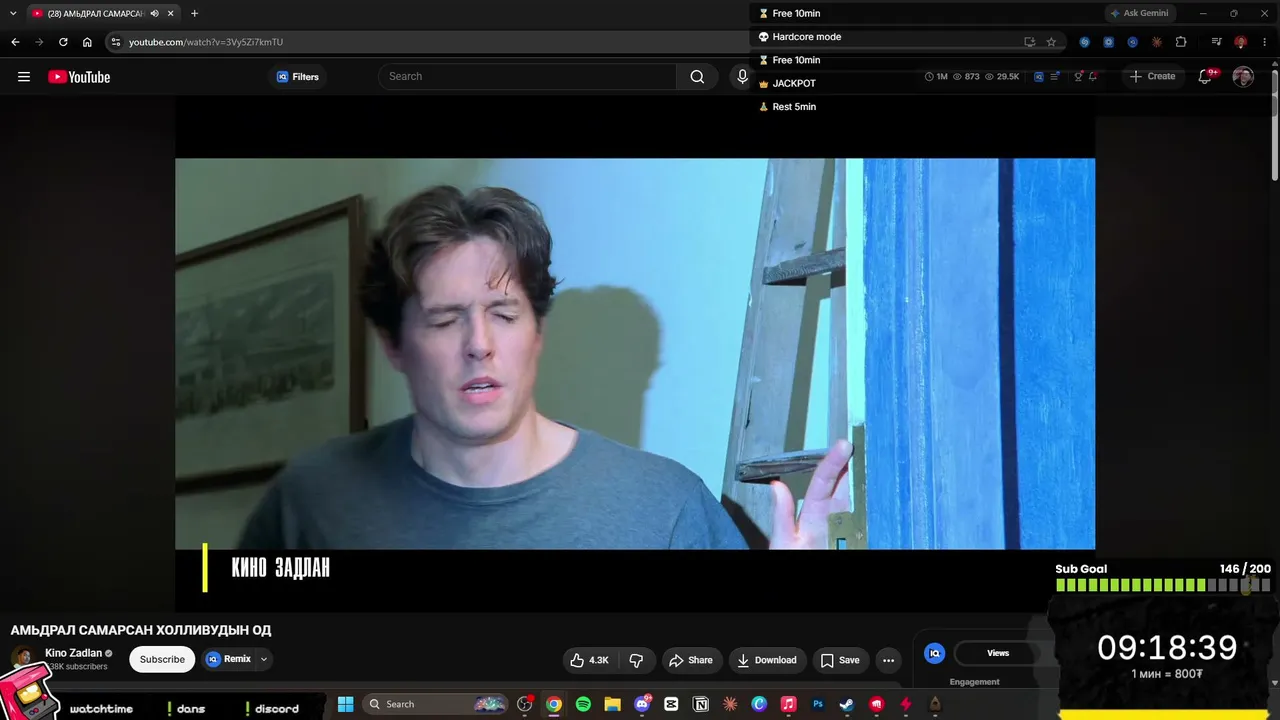The width and height of the screenshot is (1280, 720).
Task: Expand the Remix dropdown arrow
Action: [264, 659]
